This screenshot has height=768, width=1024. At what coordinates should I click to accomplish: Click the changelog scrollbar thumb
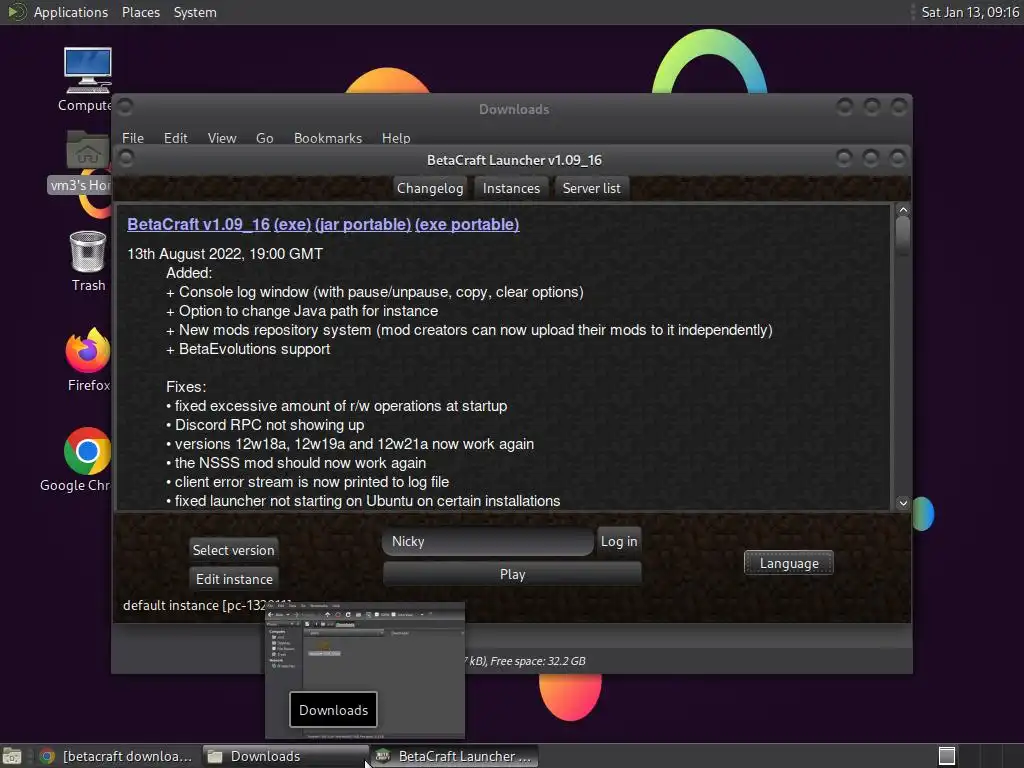coord(903,235)
